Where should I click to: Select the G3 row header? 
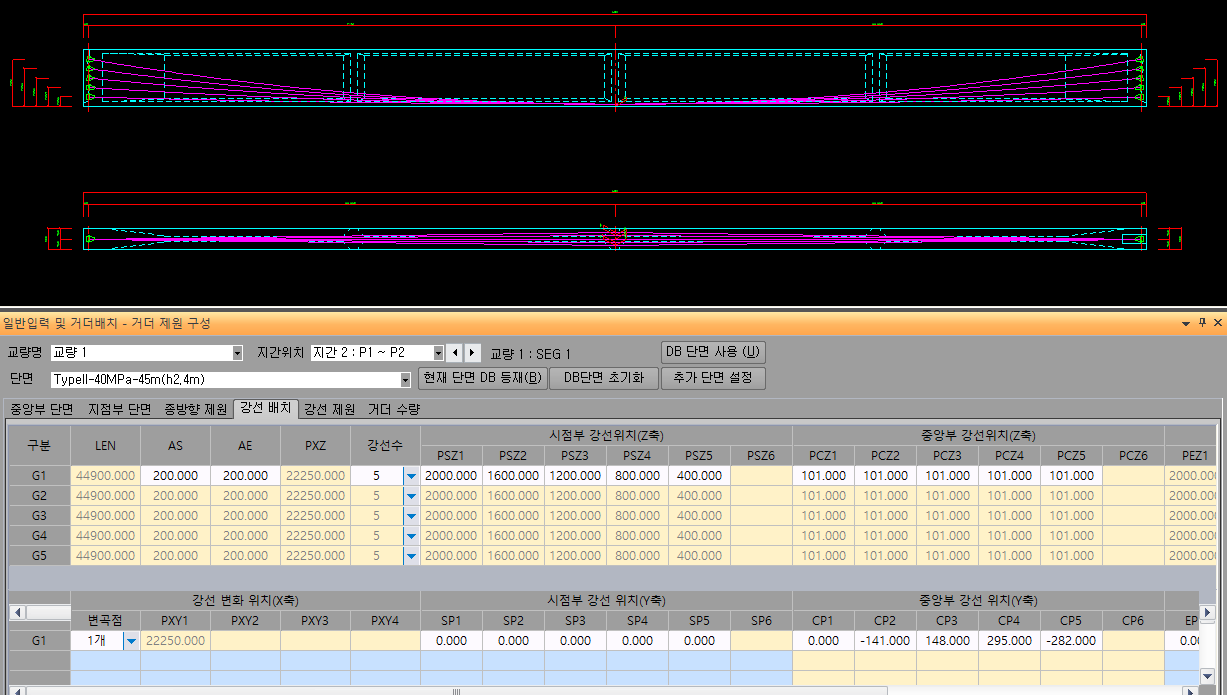[x=39, y=516]
